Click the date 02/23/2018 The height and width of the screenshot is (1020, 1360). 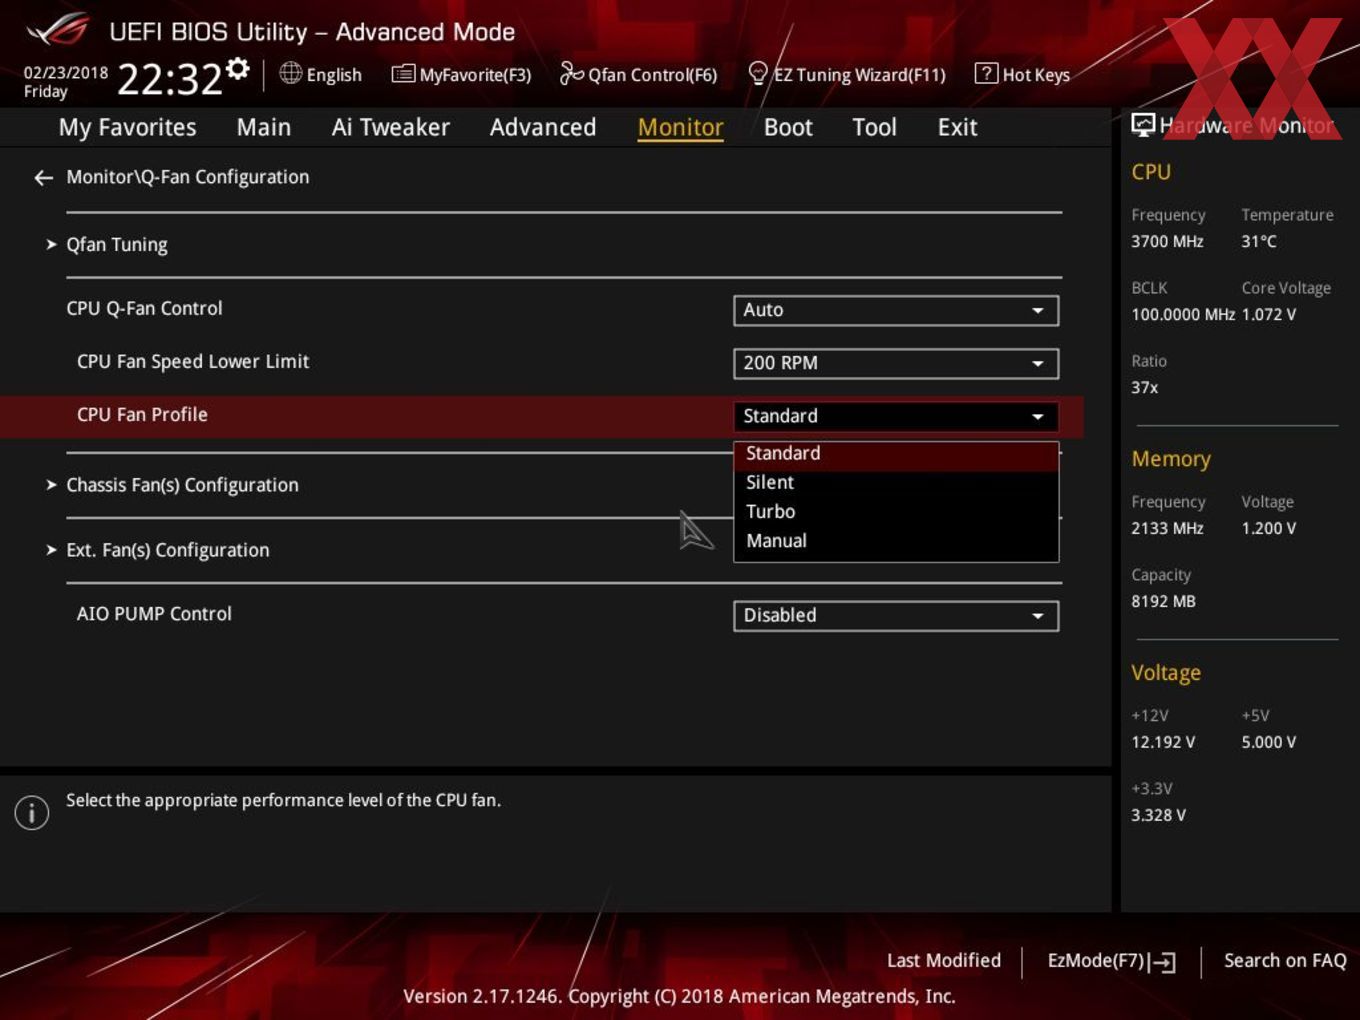coord(66,73)
